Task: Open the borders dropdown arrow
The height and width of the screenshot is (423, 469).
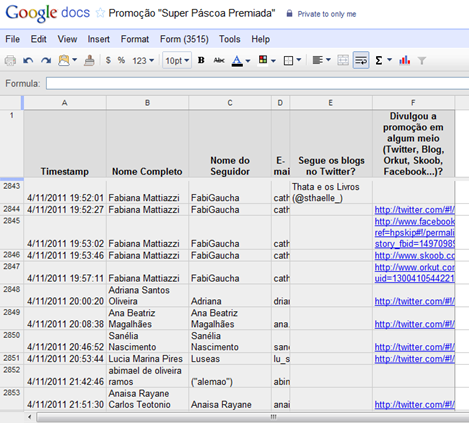Action: click(x=299, y=60)
